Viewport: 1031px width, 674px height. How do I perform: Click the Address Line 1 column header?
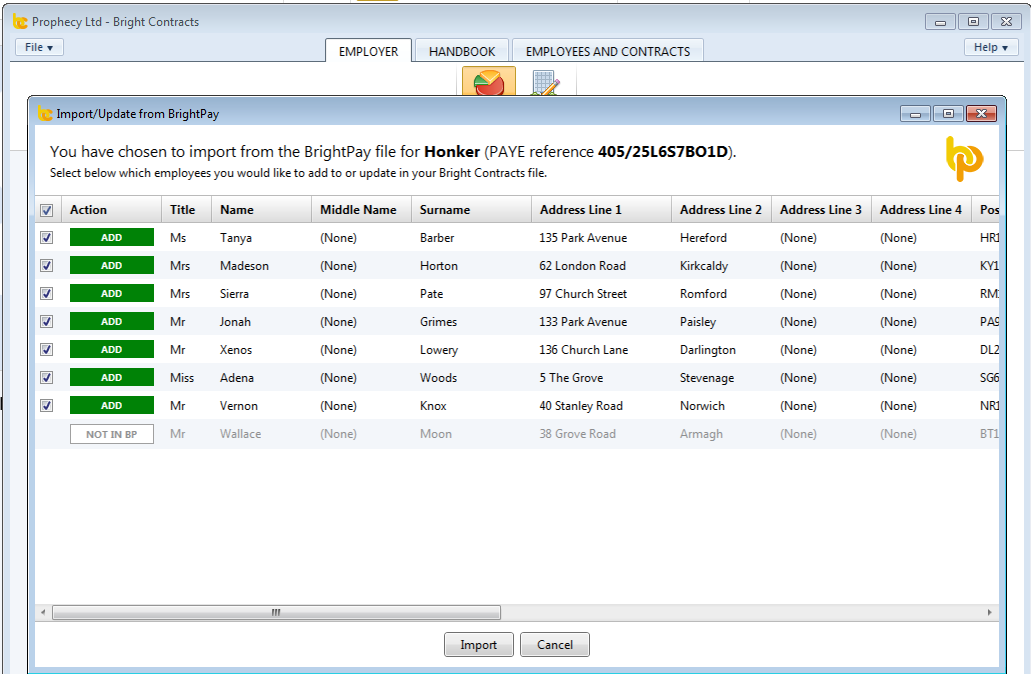click(x=602, y=210)
